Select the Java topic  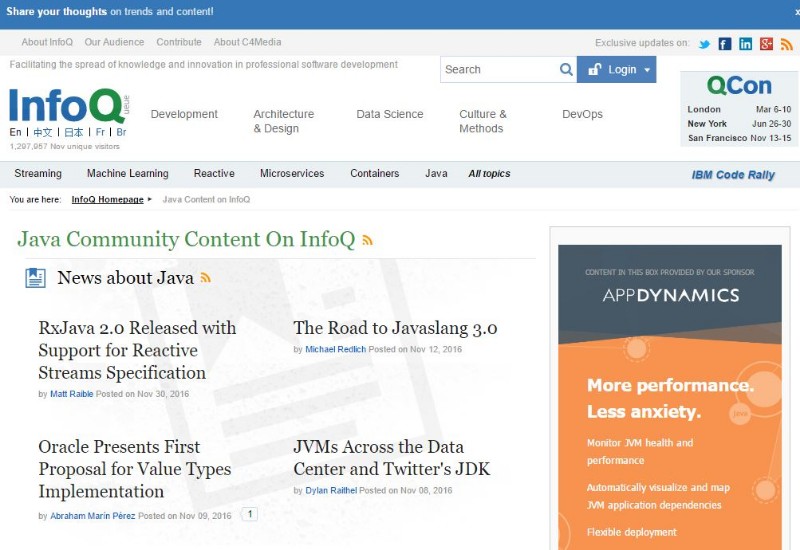pyautogui.click(x=436, y=173)
